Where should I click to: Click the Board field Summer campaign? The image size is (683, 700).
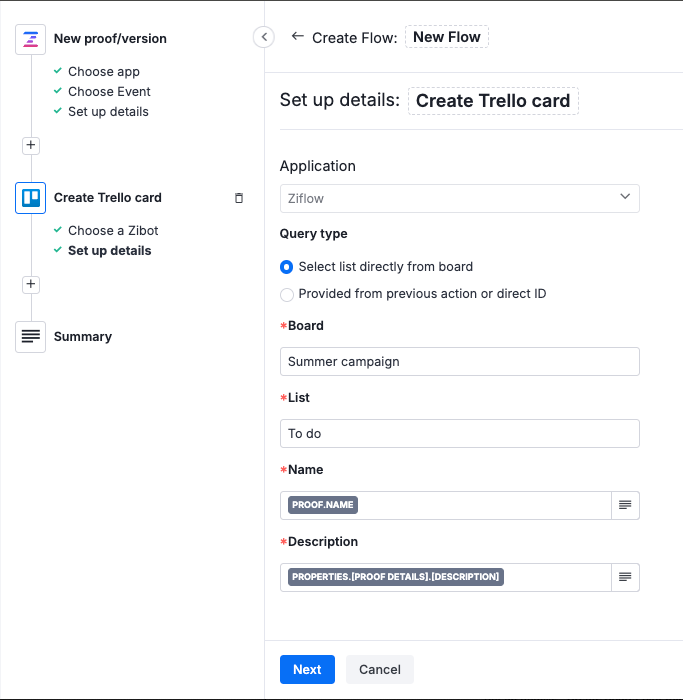[x=459, y=361]
